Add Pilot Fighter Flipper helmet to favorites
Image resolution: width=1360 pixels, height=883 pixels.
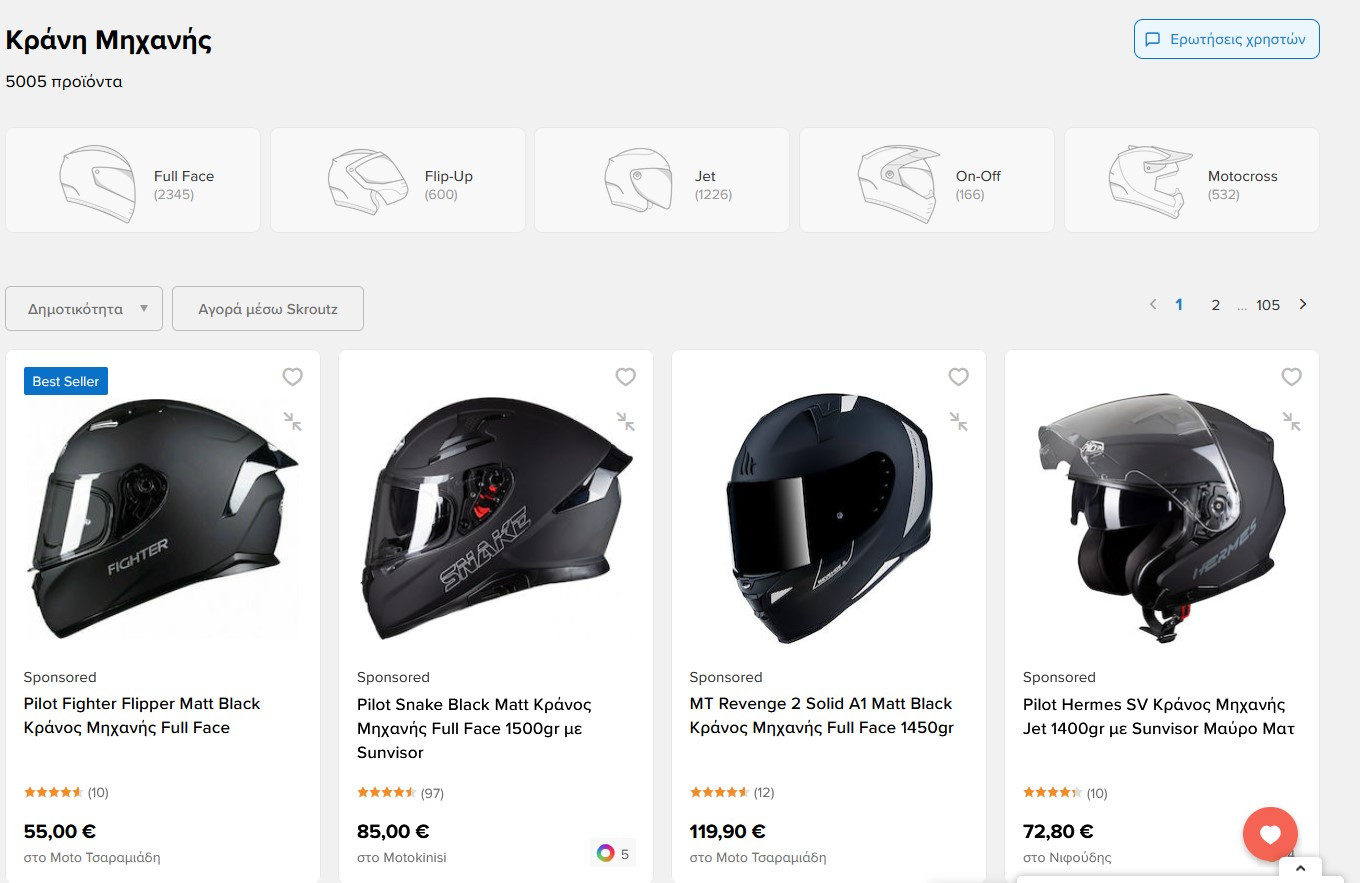[x=292, y=377]
